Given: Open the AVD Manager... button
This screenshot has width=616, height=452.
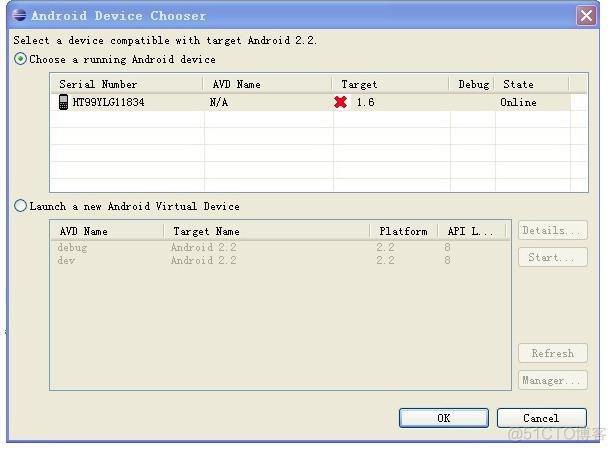Looking at the screenshot, I should coord(553,380).
